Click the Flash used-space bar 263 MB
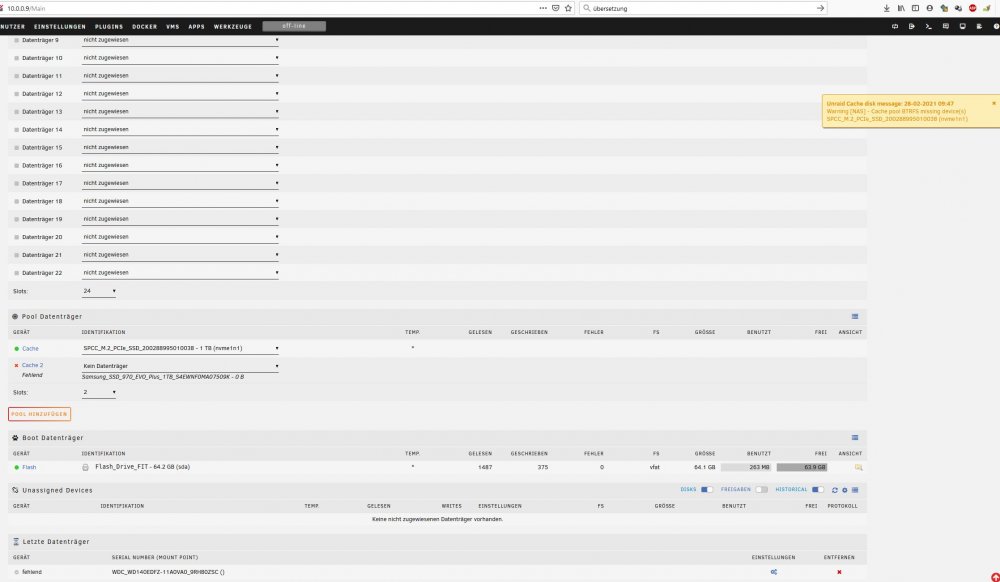1000x582 pixels. pos(746,467)
